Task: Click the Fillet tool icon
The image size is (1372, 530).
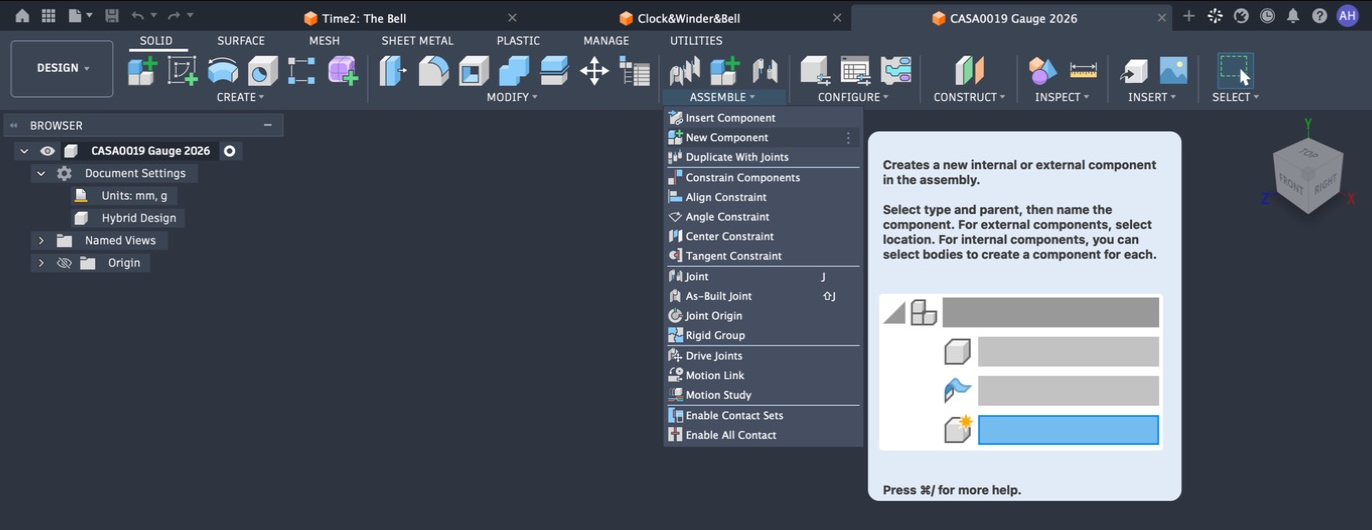Action: point(433,71)
